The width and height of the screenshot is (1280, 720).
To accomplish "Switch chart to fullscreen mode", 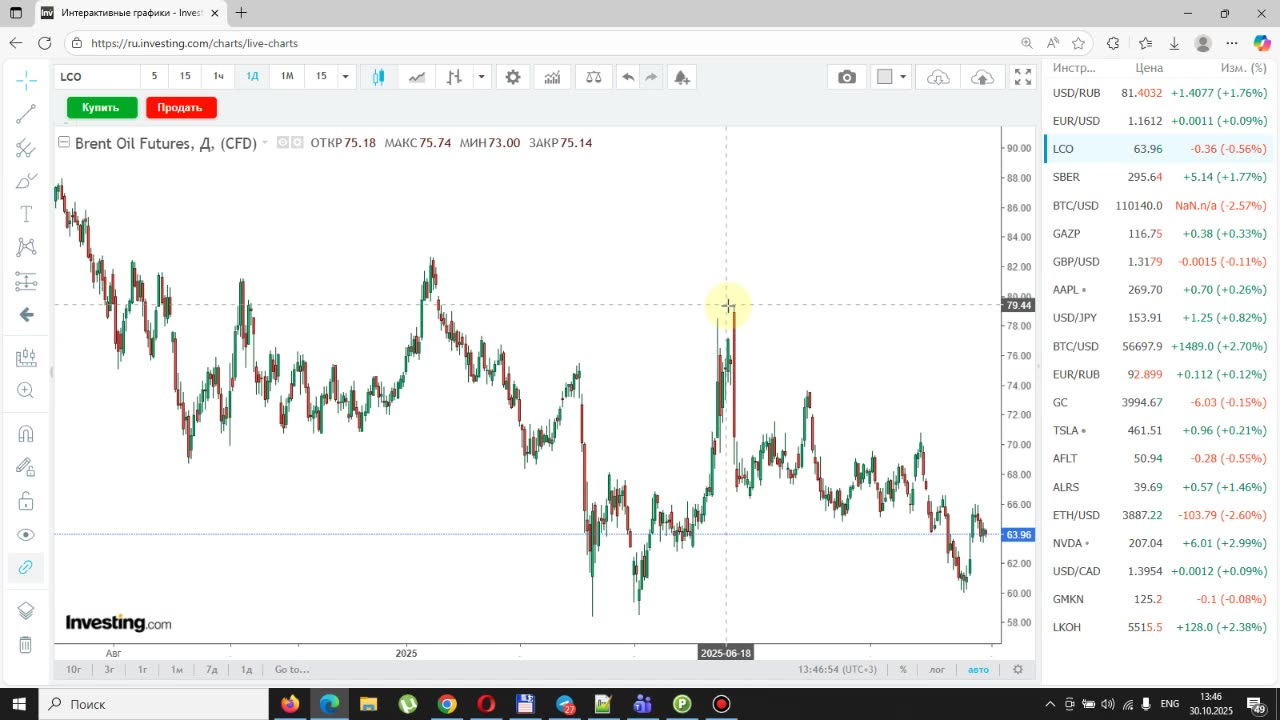I will (x=1023, y=77).
